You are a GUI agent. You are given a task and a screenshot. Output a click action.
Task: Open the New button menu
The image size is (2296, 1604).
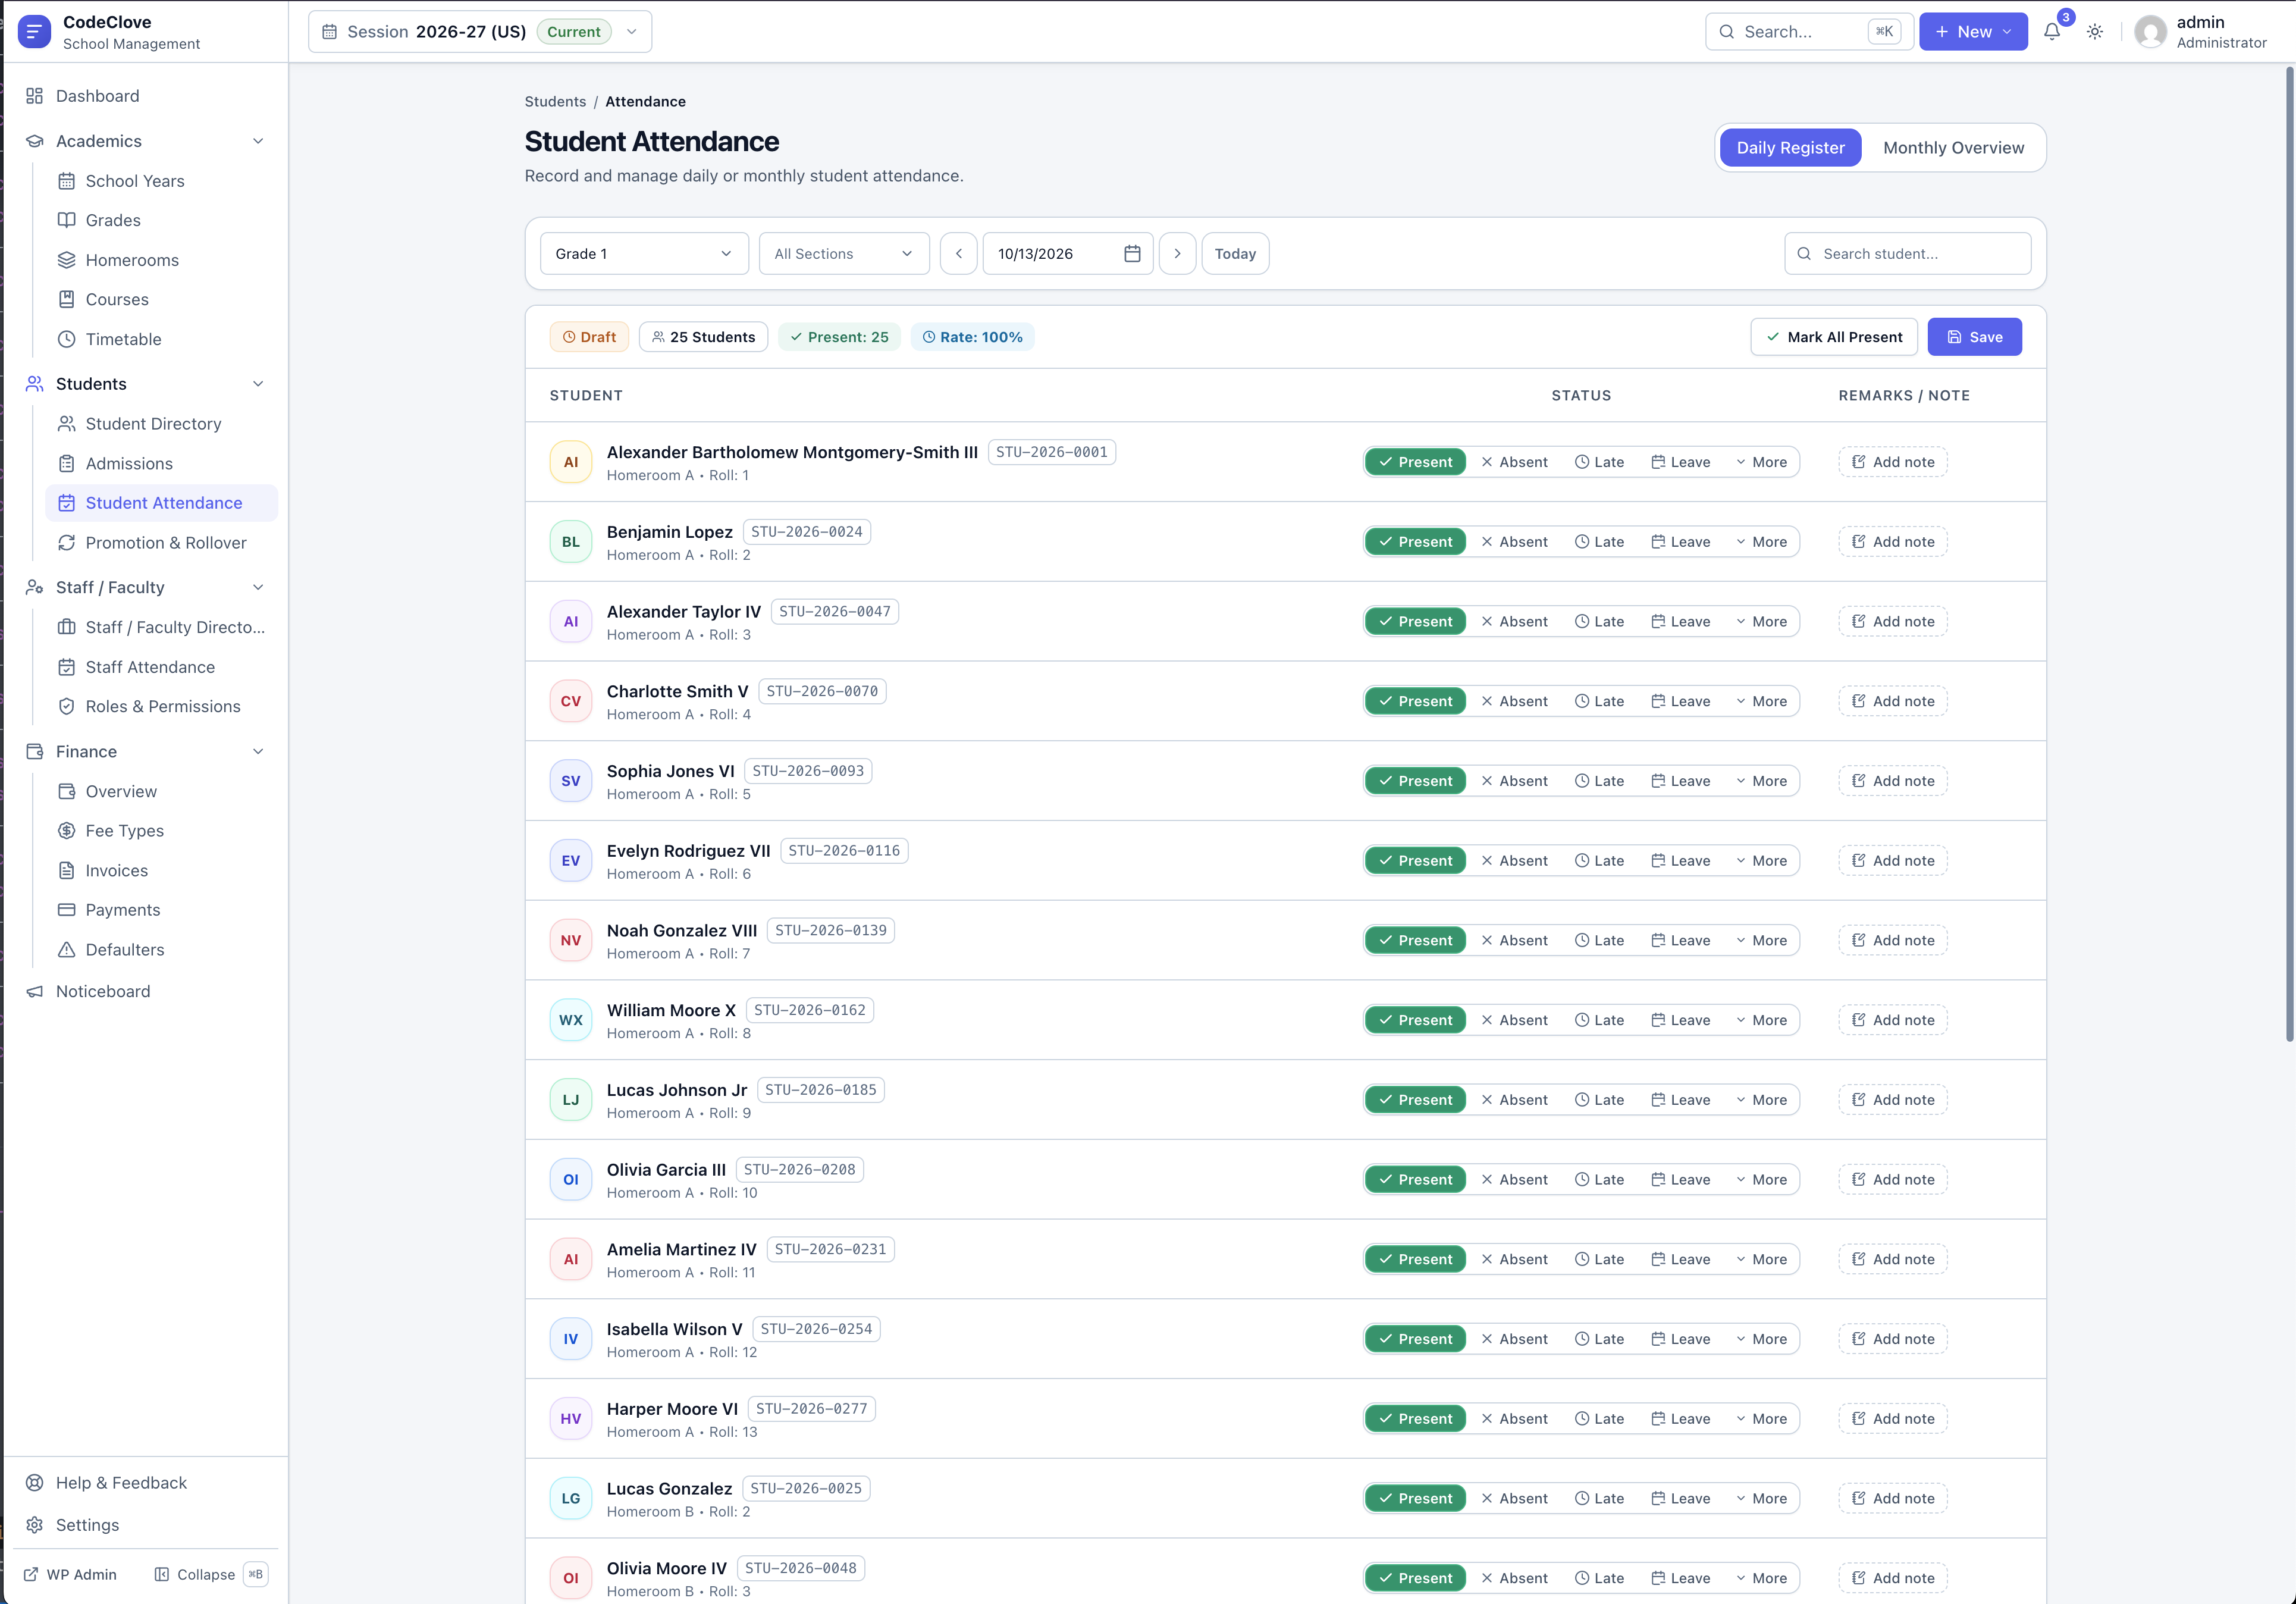pos(1973,32)
